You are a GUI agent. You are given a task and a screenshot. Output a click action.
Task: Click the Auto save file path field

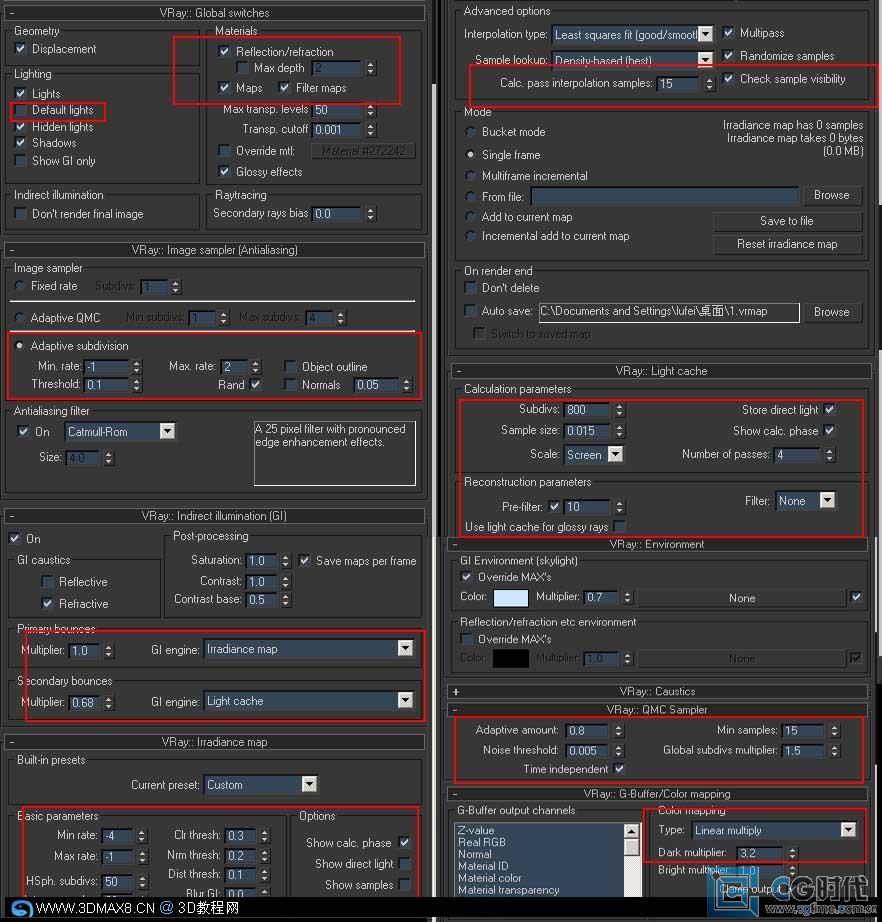point(669,312)
